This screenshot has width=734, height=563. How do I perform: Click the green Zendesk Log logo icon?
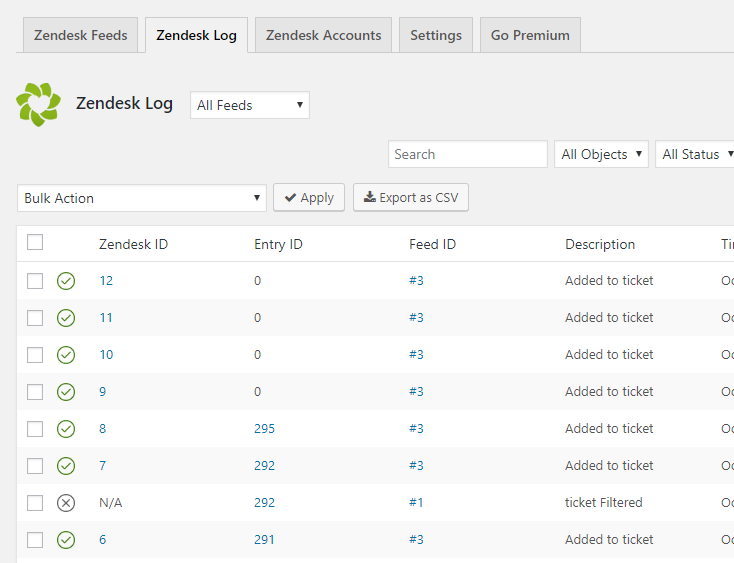(x=38, y=104)
